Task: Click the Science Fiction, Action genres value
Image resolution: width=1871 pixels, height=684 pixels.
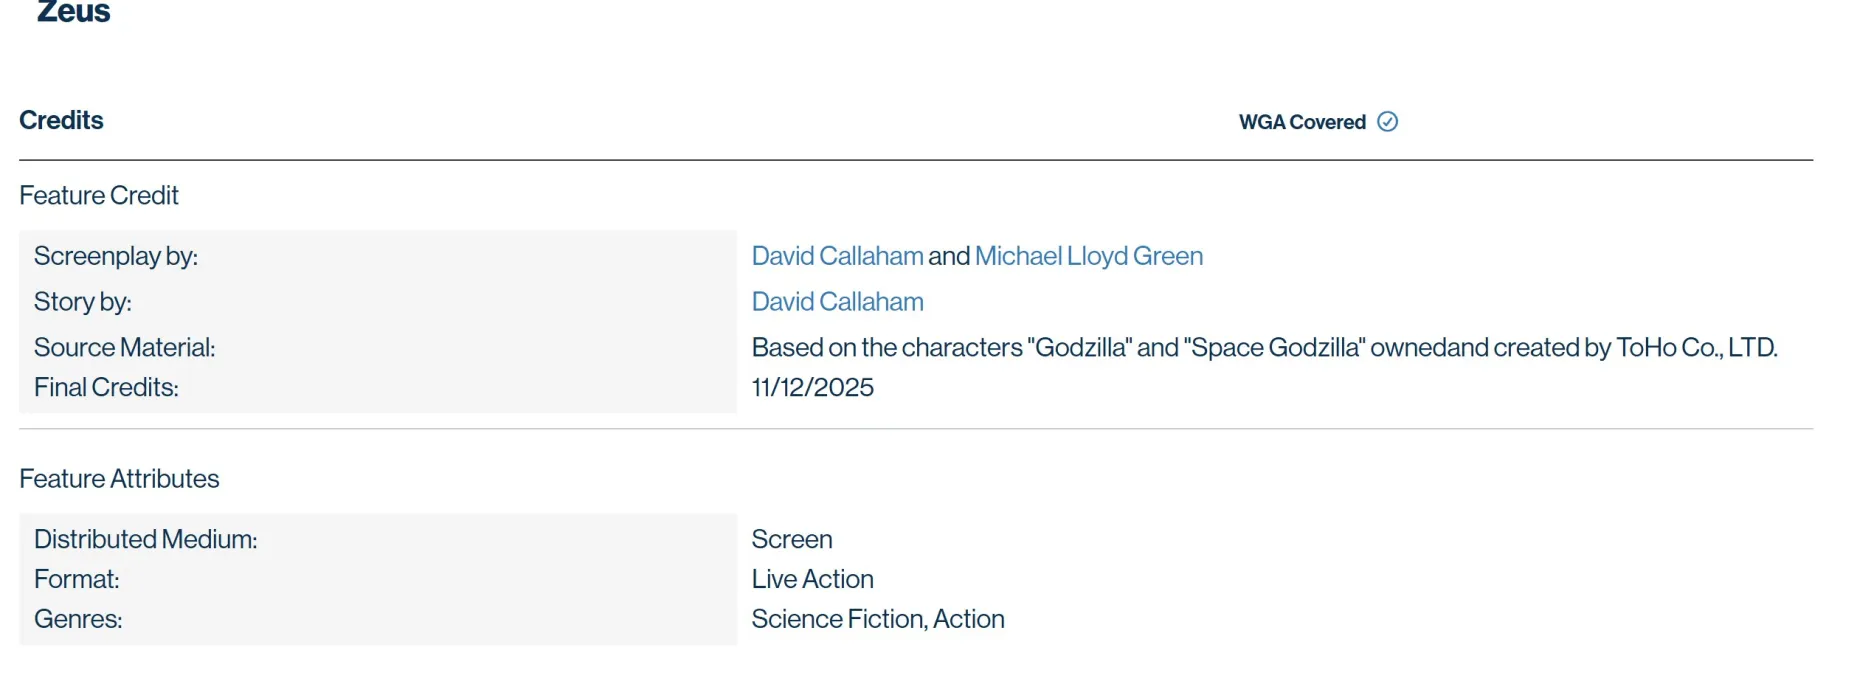Action: 877,619
